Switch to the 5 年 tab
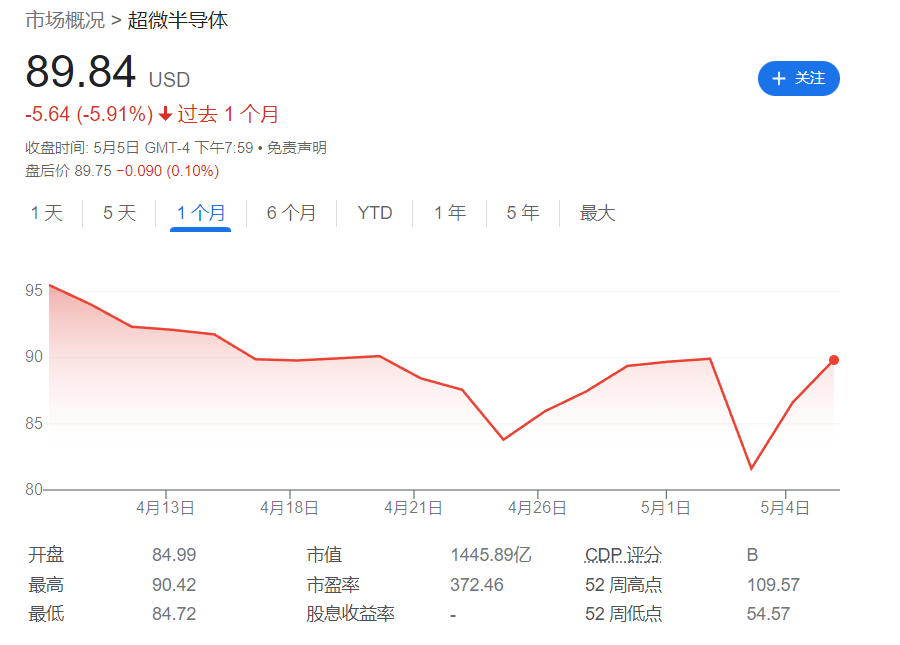 tap(523, 213)
